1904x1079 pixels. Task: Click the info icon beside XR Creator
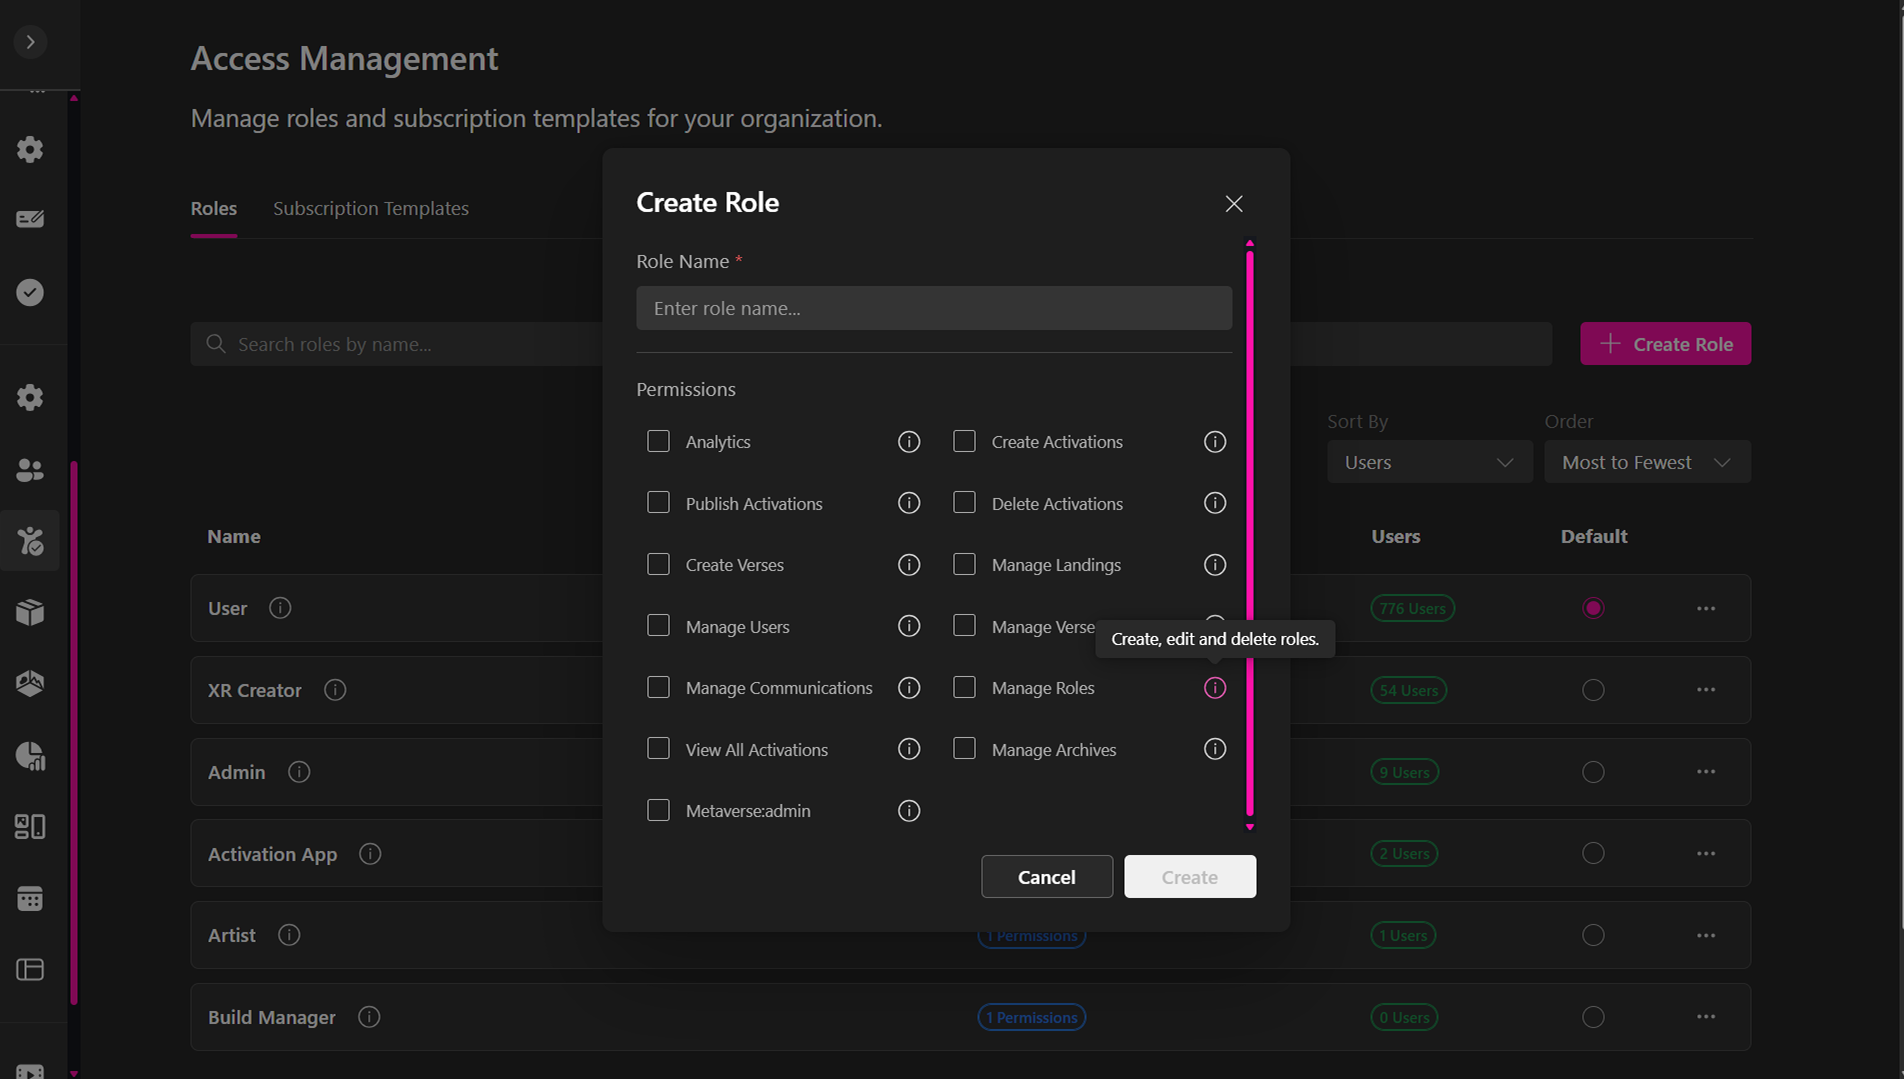point(335,690)
